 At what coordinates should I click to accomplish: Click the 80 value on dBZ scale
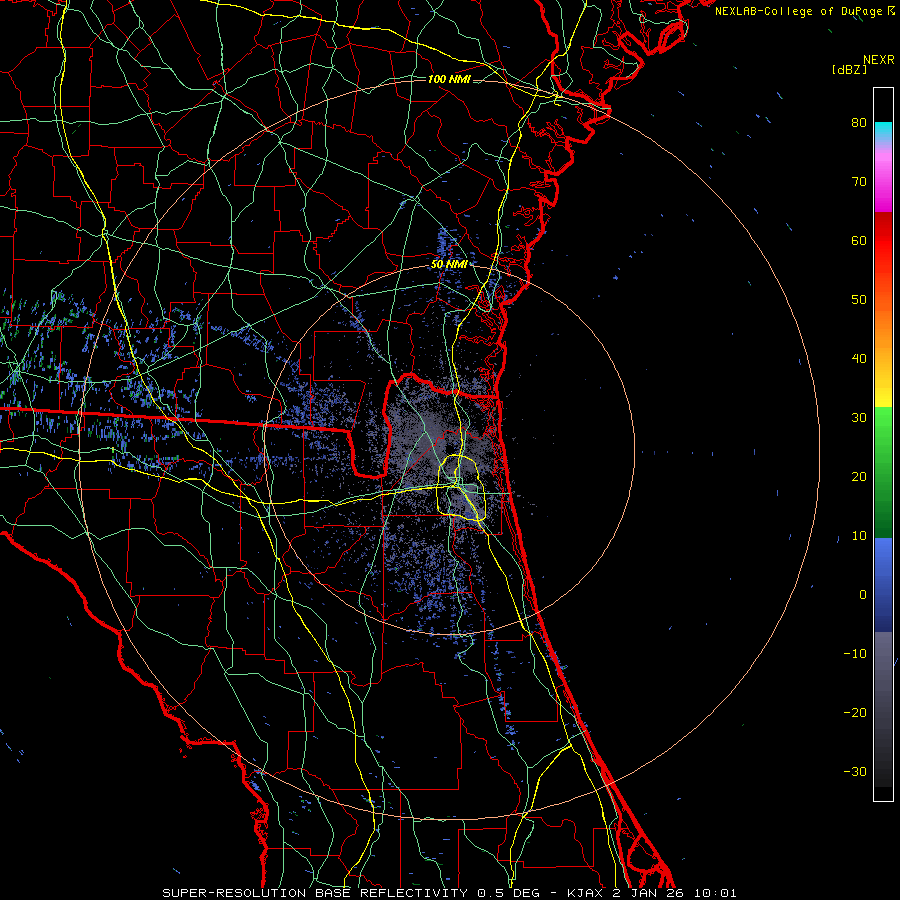click(859, 122)
